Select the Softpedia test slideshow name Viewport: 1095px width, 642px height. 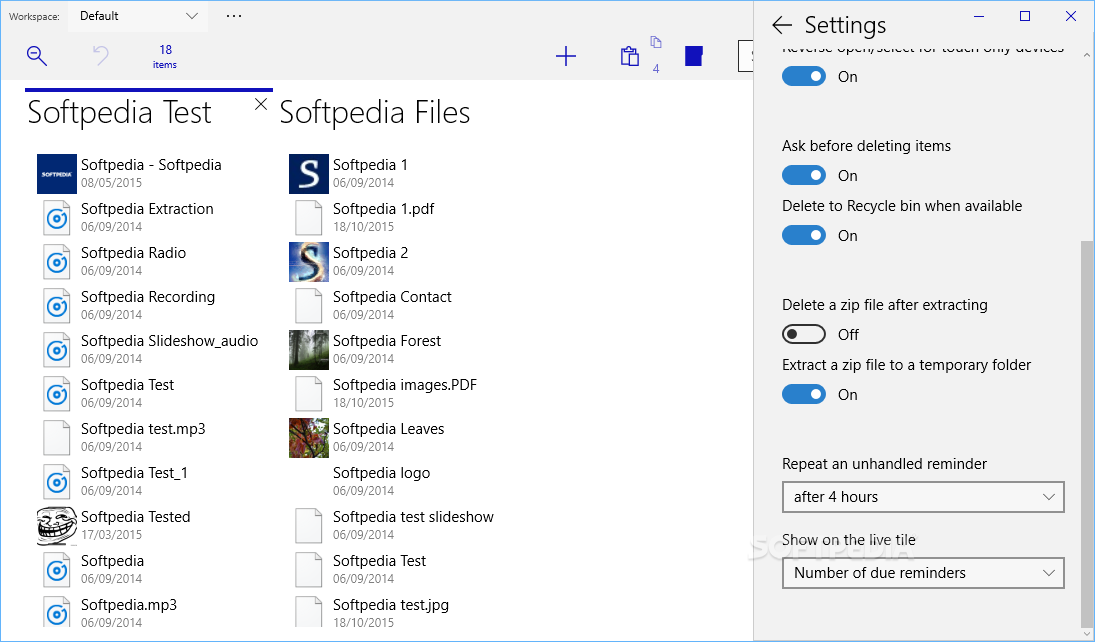[x=413, y=517]
